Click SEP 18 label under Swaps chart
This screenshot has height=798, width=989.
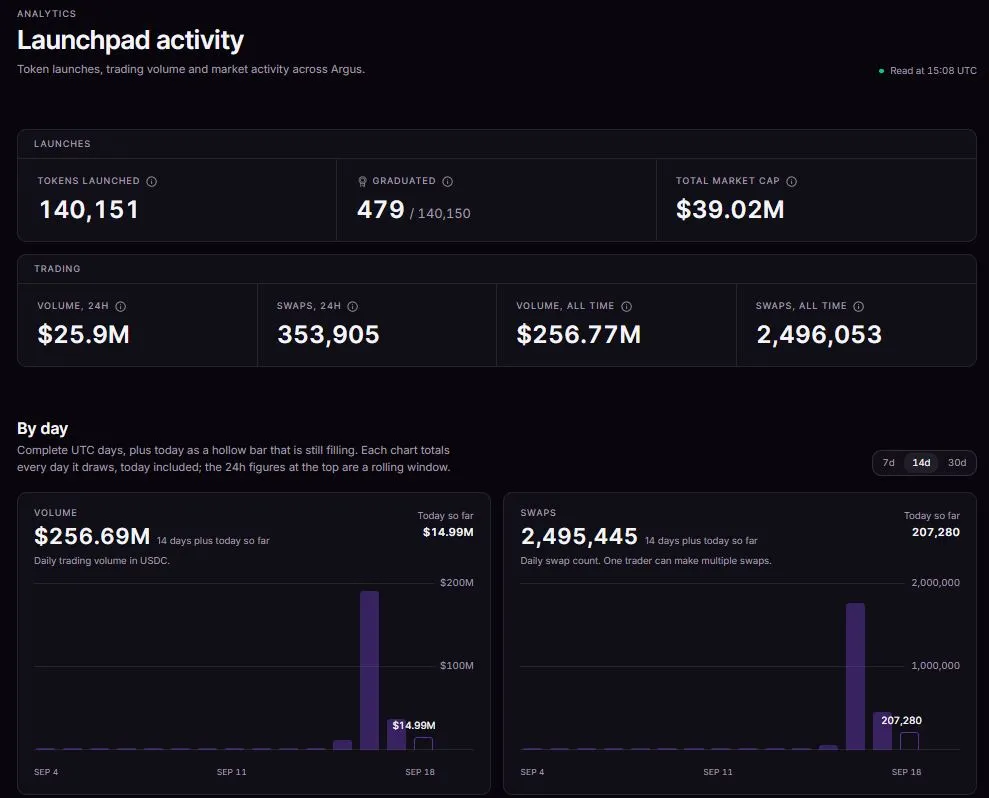pyautogui.click(x=906, y=772)
